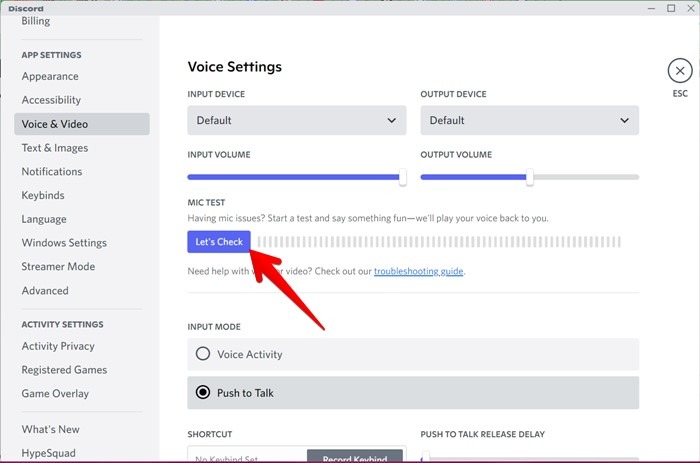Open Keybinds settings
700x463 pixels.
pyautogui.click(x=43, y=195)
